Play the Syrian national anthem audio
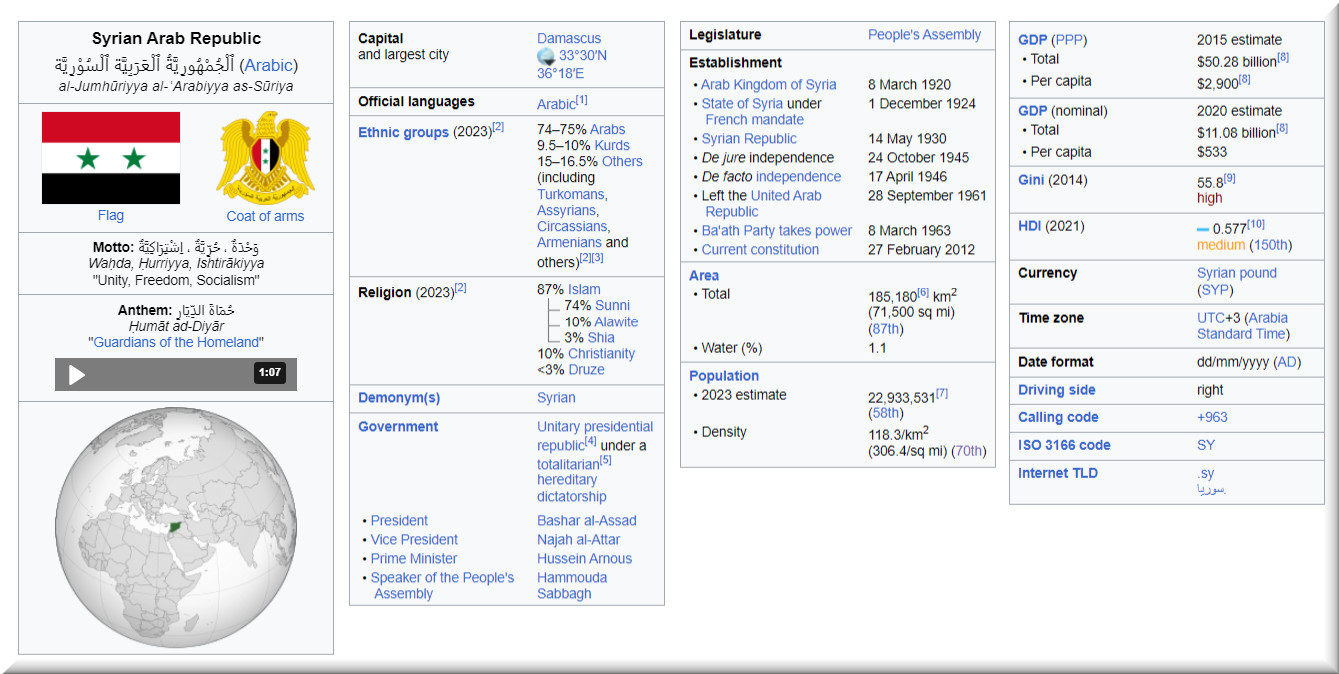This screenshot has height=674, width=1339. [x=76, y=374]
